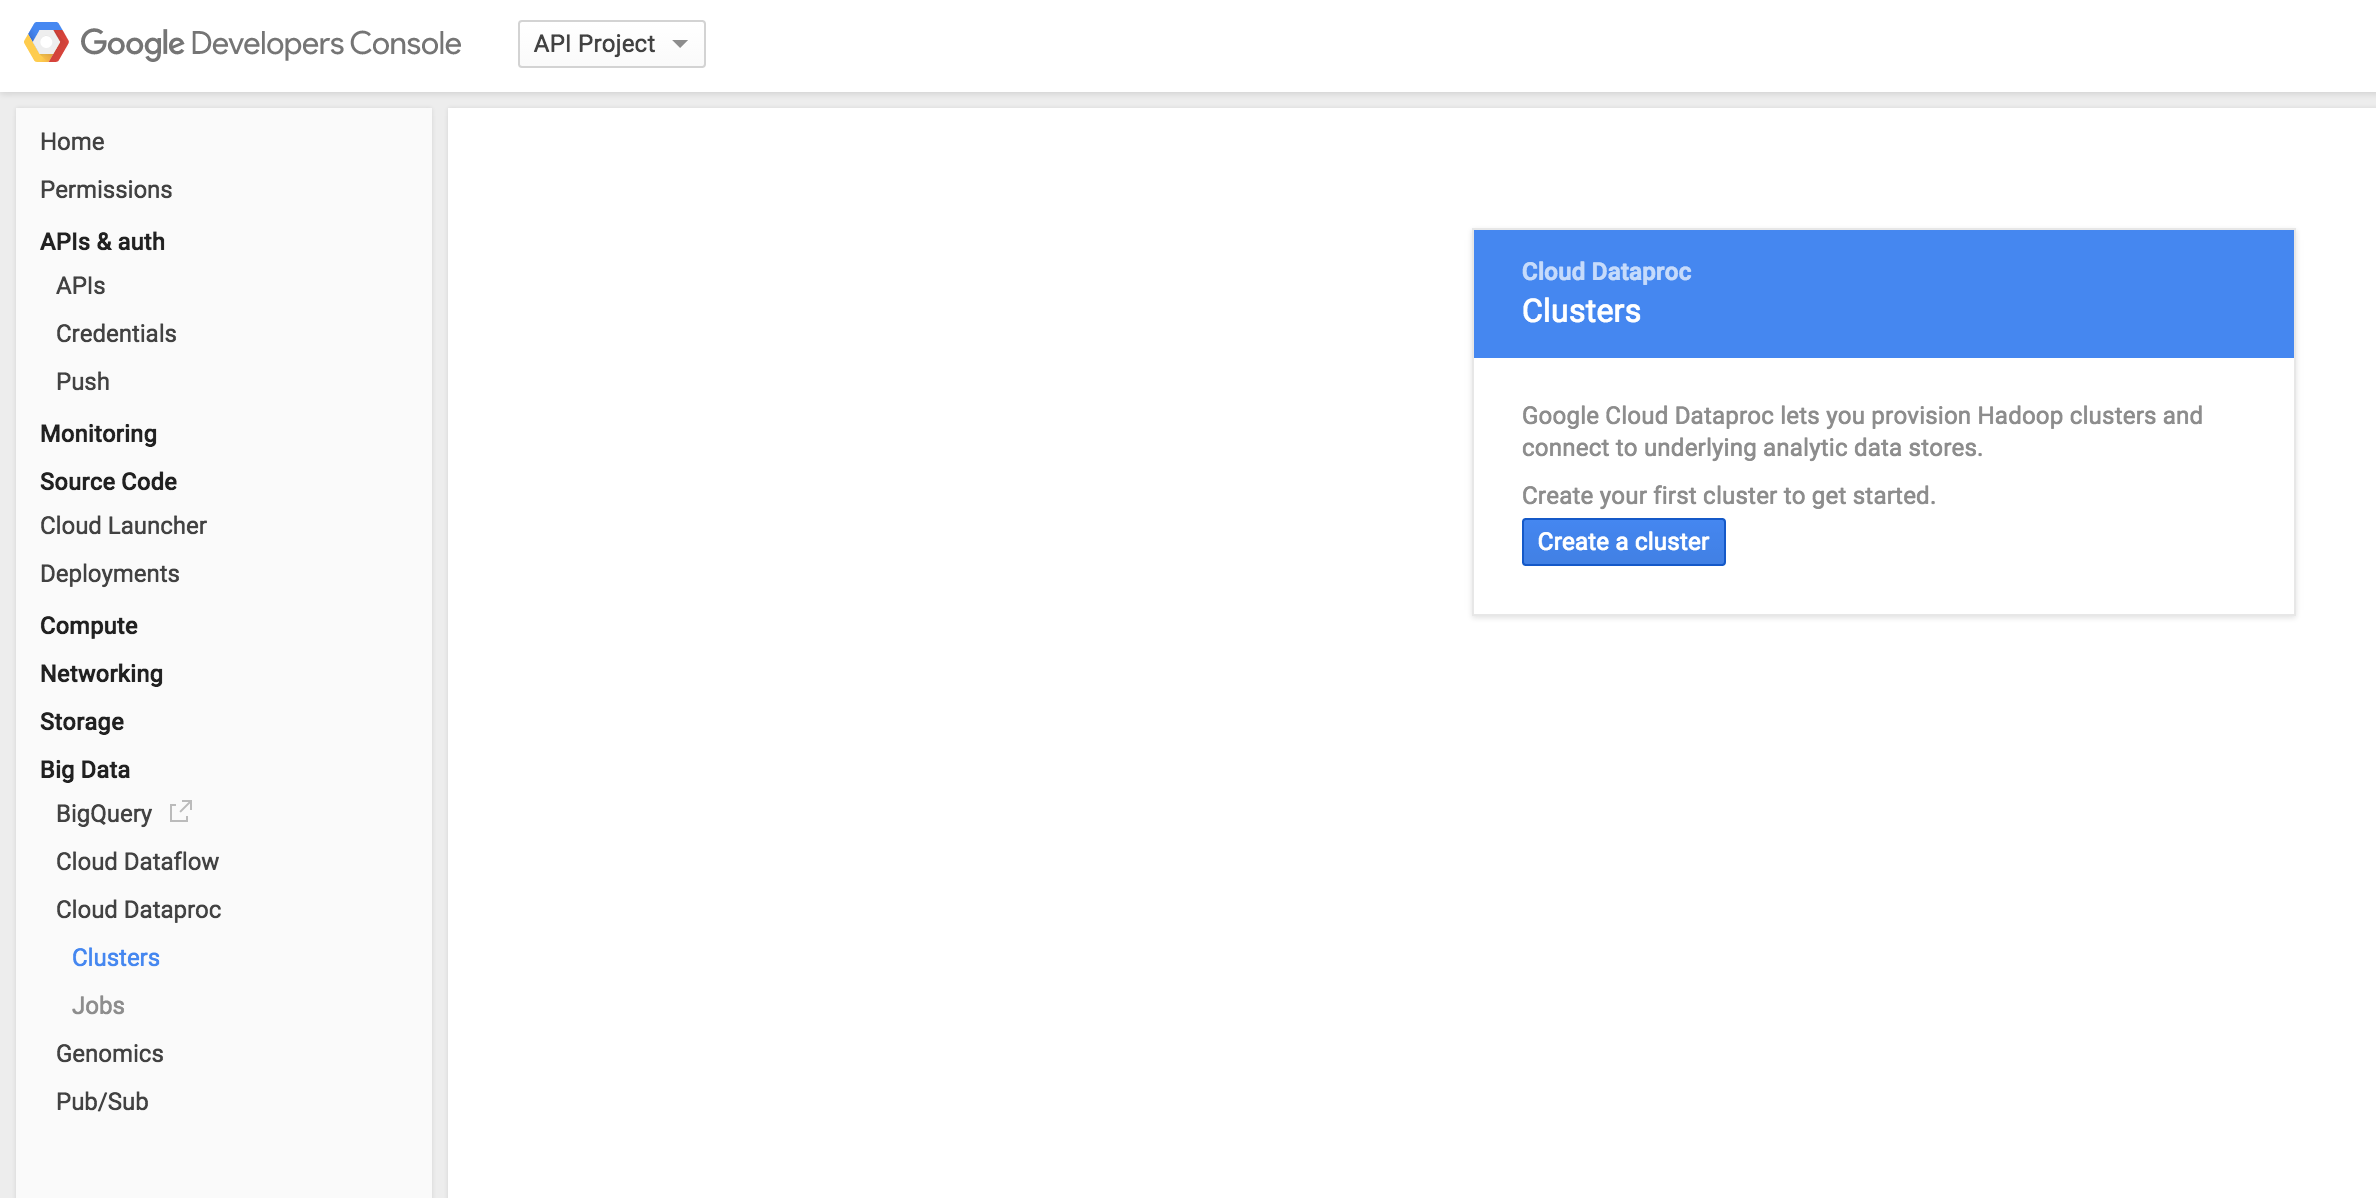The width and height of the screenshot is (2376, 1198).
Task: Expand the Monitoring section
Action: click(98, 434)
